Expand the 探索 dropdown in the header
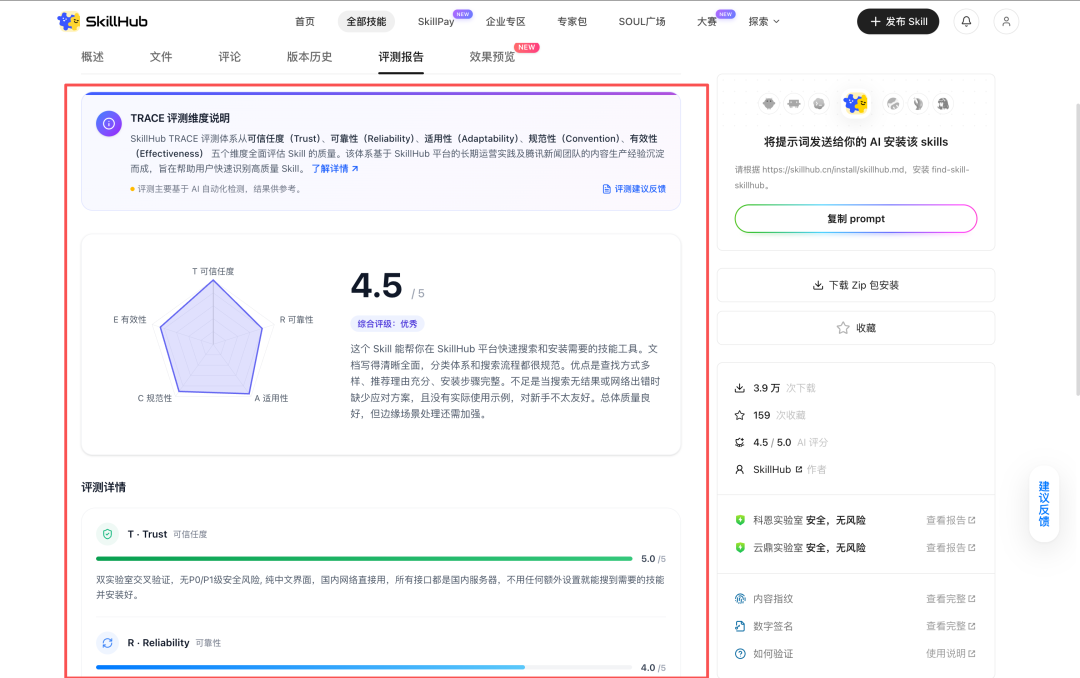The image size is (1080, 678). pos(764,21)
